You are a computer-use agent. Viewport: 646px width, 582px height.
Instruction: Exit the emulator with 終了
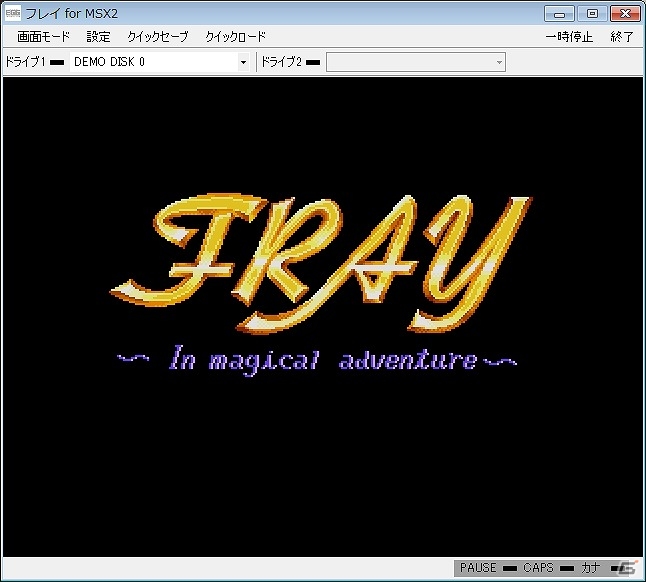[x=622, y=37]
